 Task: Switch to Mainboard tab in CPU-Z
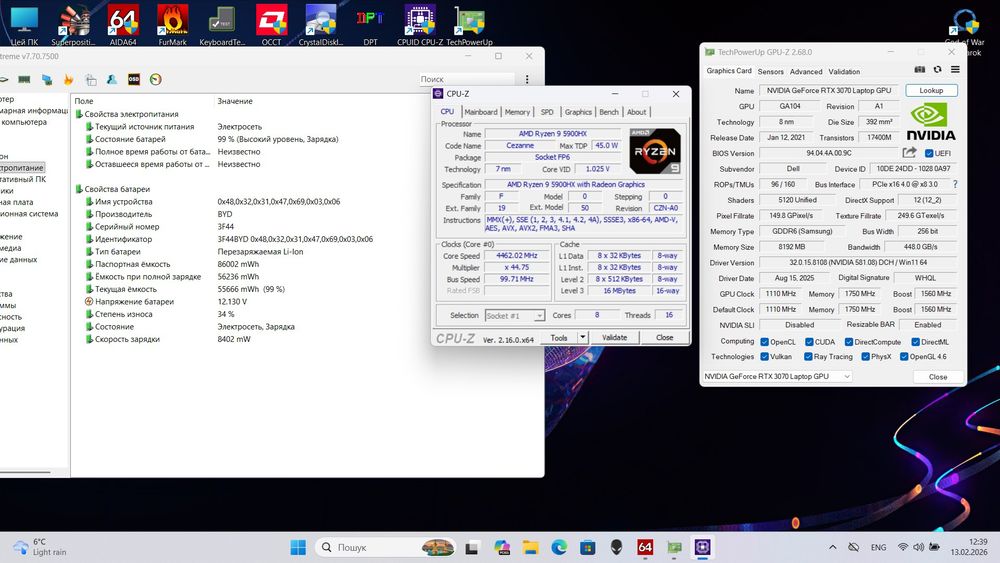pos(481,112)
